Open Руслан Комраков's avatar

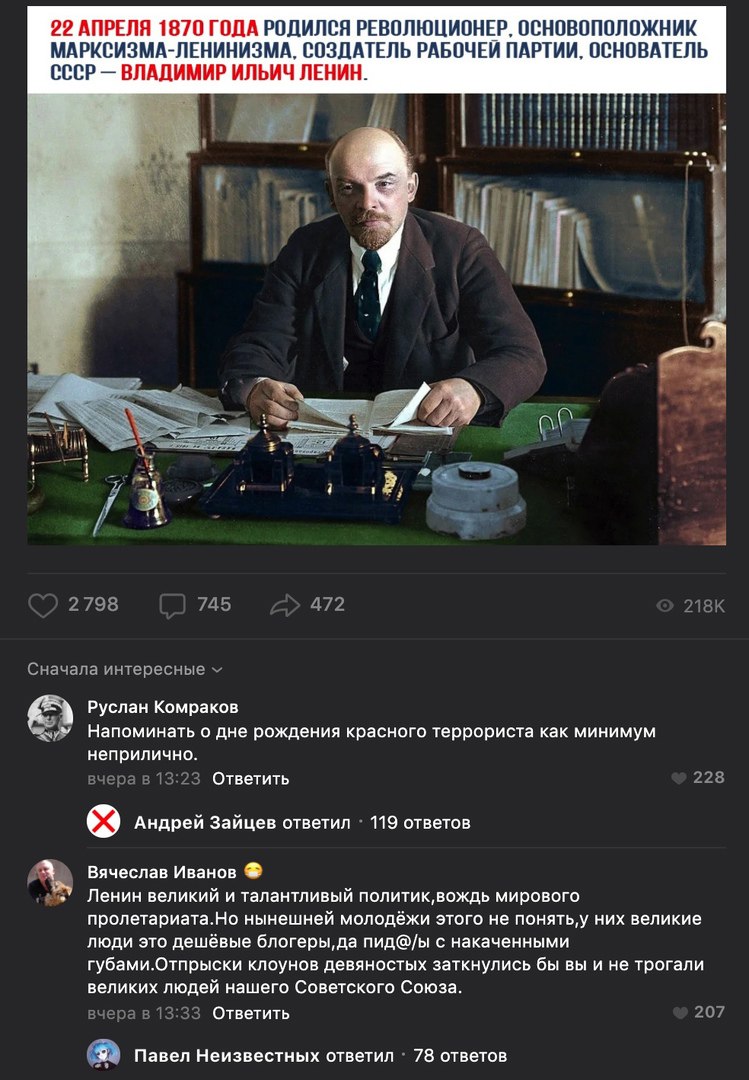coord(50,718)
